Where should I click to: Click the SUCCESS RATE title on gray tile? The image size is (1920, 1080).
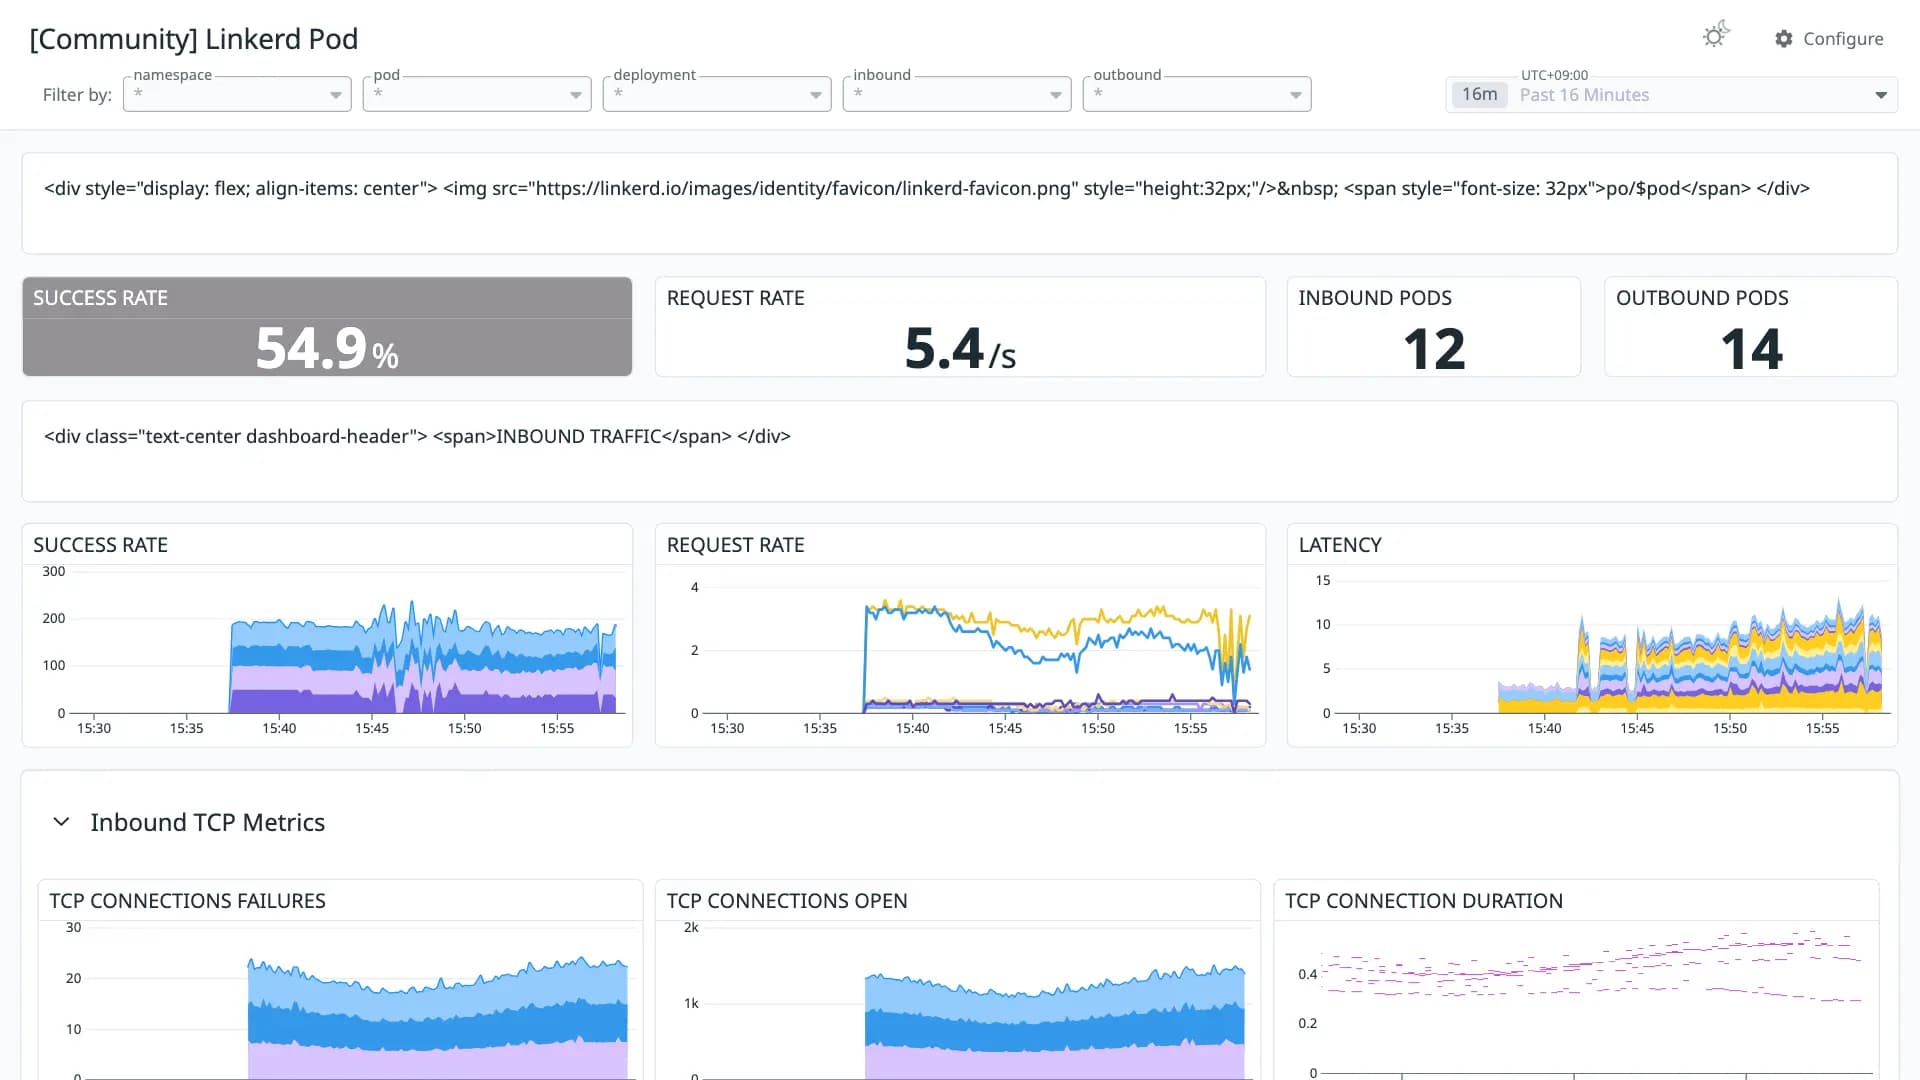pyautogui.click(x=100, y=298)
